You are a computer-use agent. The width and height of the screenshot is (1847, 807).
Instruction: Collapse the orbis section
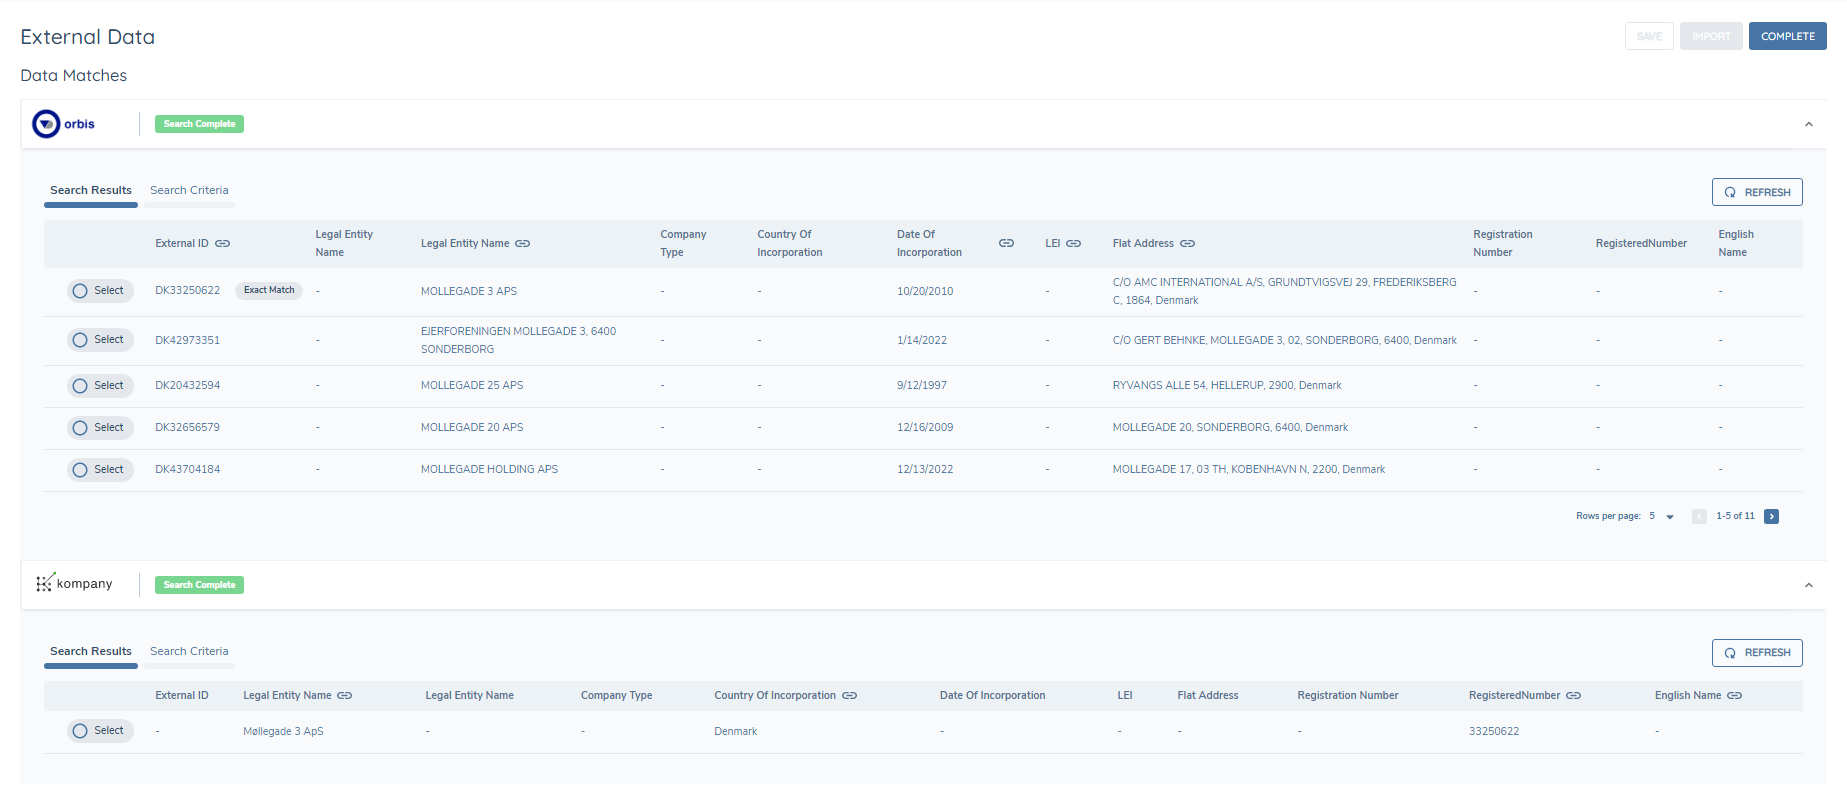(x=1808, y=125)
